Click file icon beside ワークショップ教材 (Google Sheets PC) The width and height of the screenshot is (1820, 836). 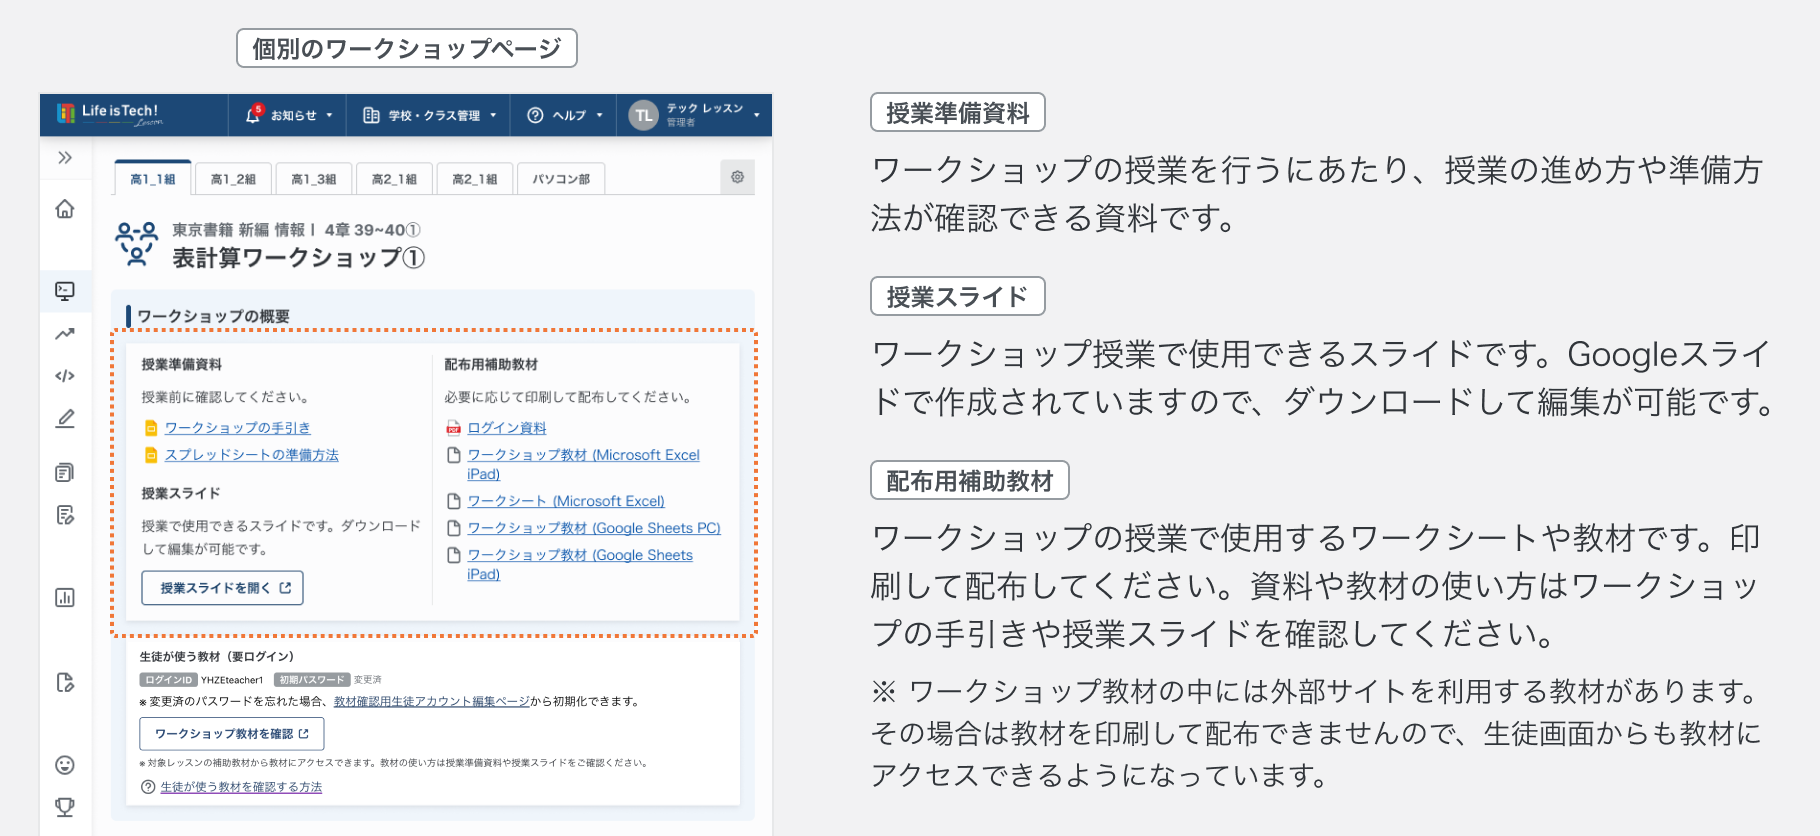point(453,528)
